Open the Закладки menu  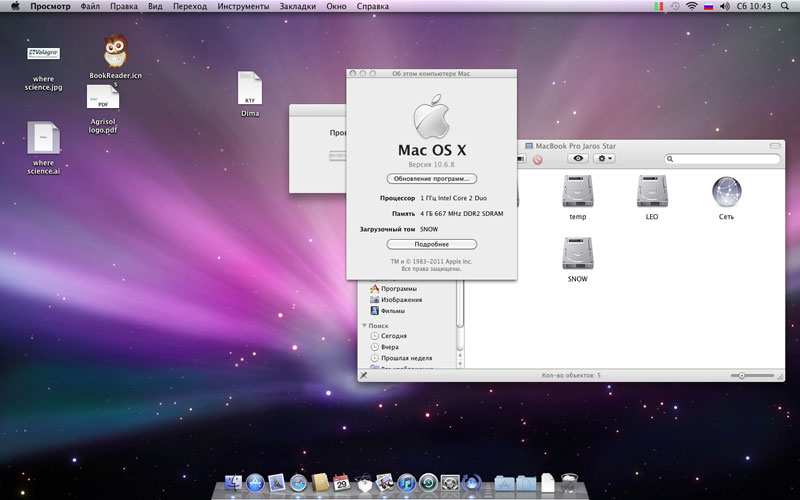tap(297, 6)
